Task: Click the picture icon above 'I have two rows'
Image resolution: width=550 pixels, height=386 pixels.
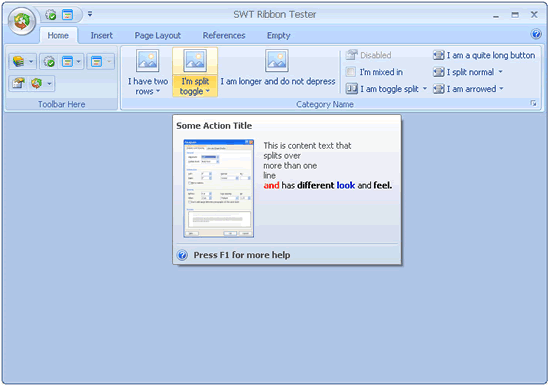Action: 148,61
